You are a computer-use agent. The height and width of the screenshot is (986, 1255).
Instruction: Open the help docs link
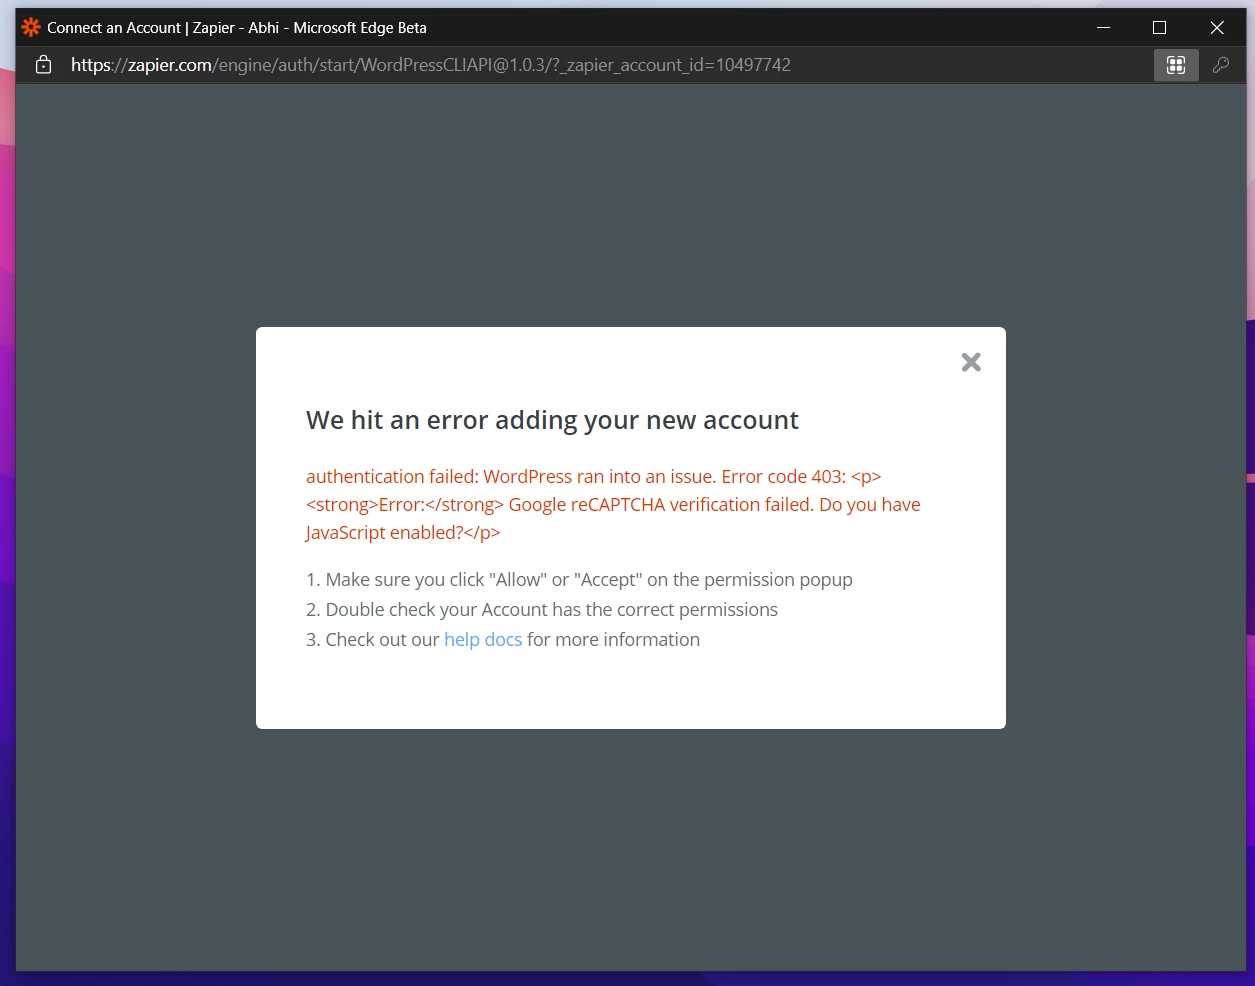point(483,640)
